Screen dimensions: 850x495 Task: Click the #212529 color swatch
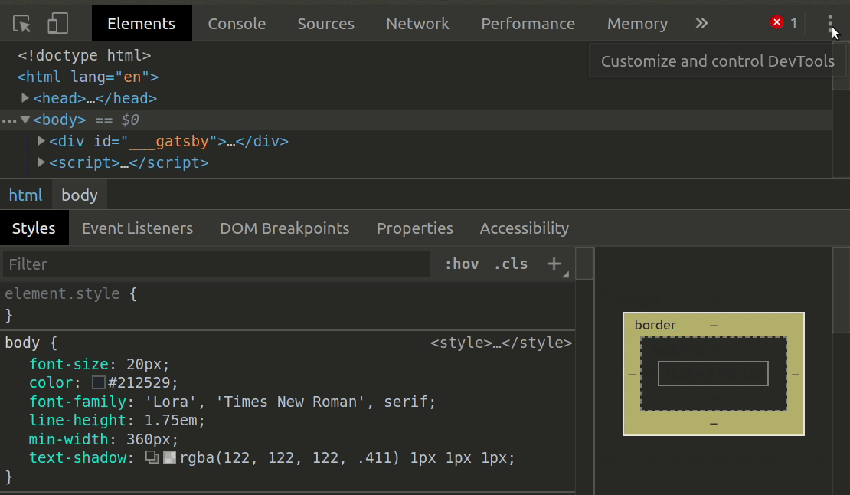(98, 382)
